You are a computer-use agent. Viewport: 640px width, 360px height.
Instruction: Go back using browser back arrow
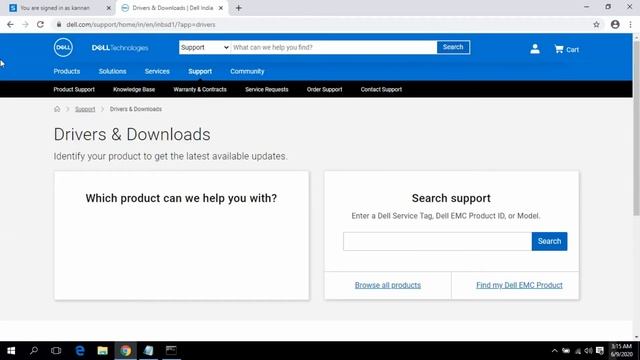coord(10,24)
